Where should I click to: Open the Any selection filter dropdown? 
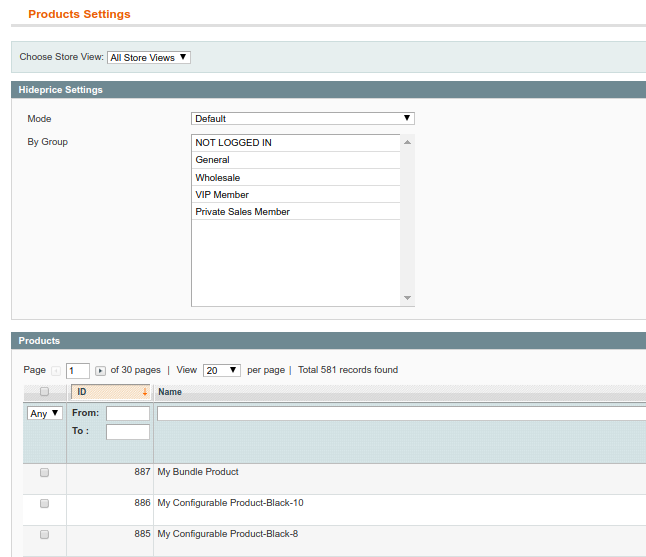[x=45, y=413]
